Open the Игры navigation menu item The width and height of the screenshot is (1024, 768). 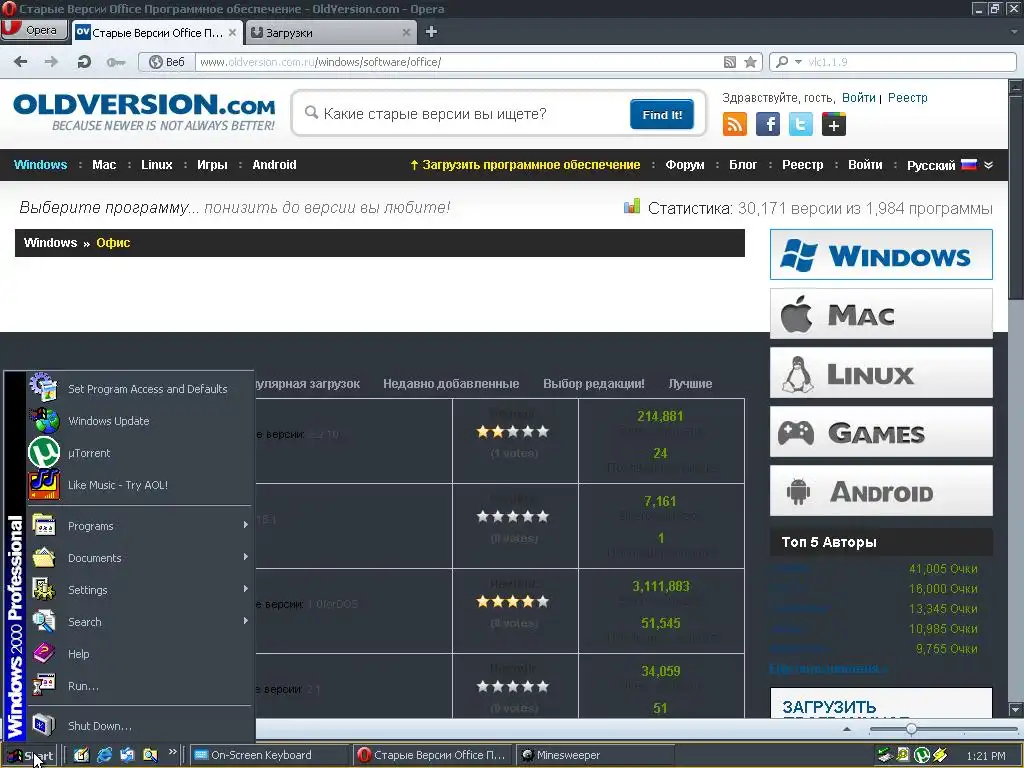coord(212,165)
